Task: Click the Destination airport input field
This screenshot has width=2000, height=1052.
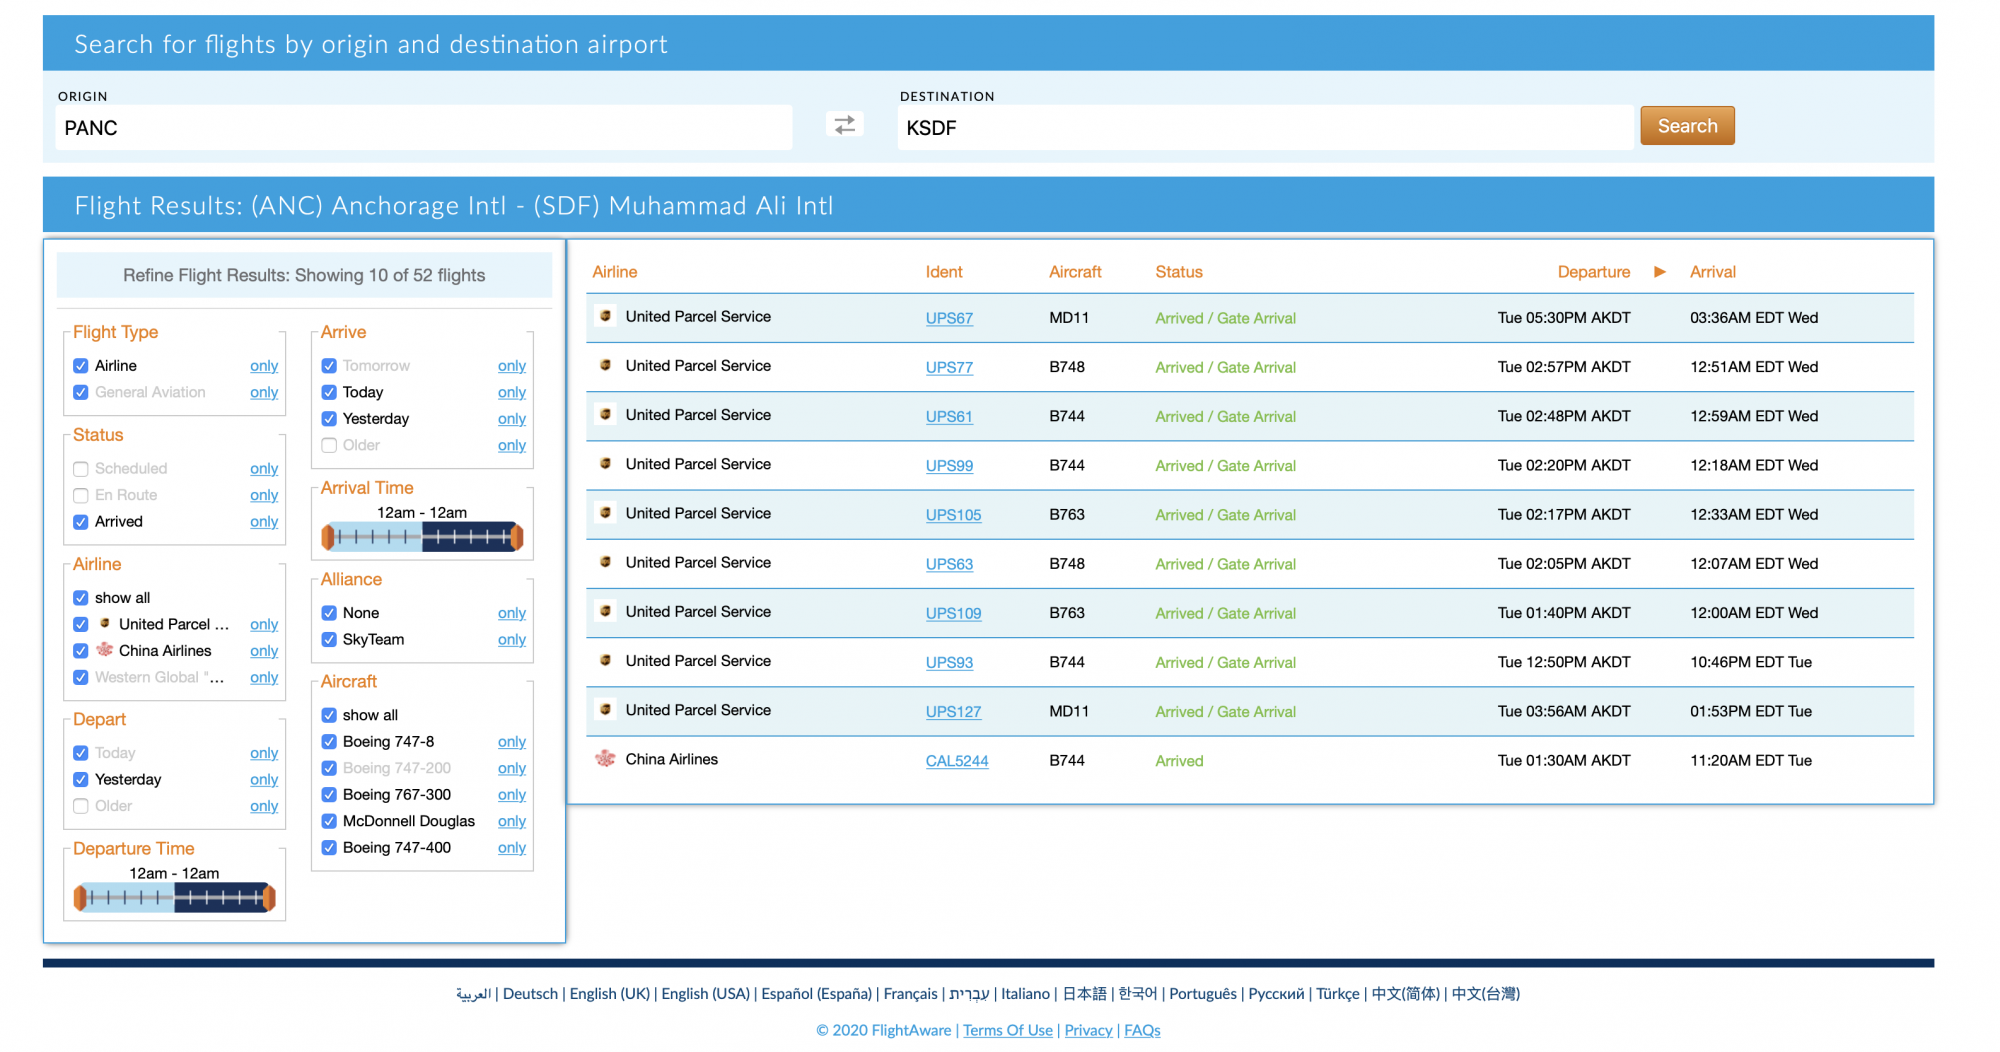Action: pos(1265,128)
